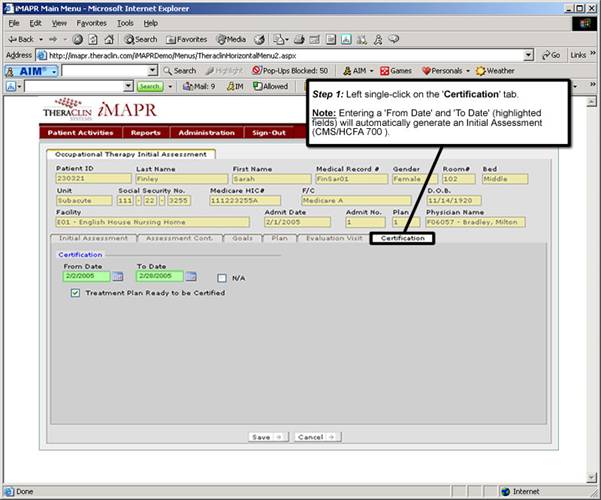601x500 pixels.
Task: Click the browser Back arrow
Action: [x=20, y=39]
